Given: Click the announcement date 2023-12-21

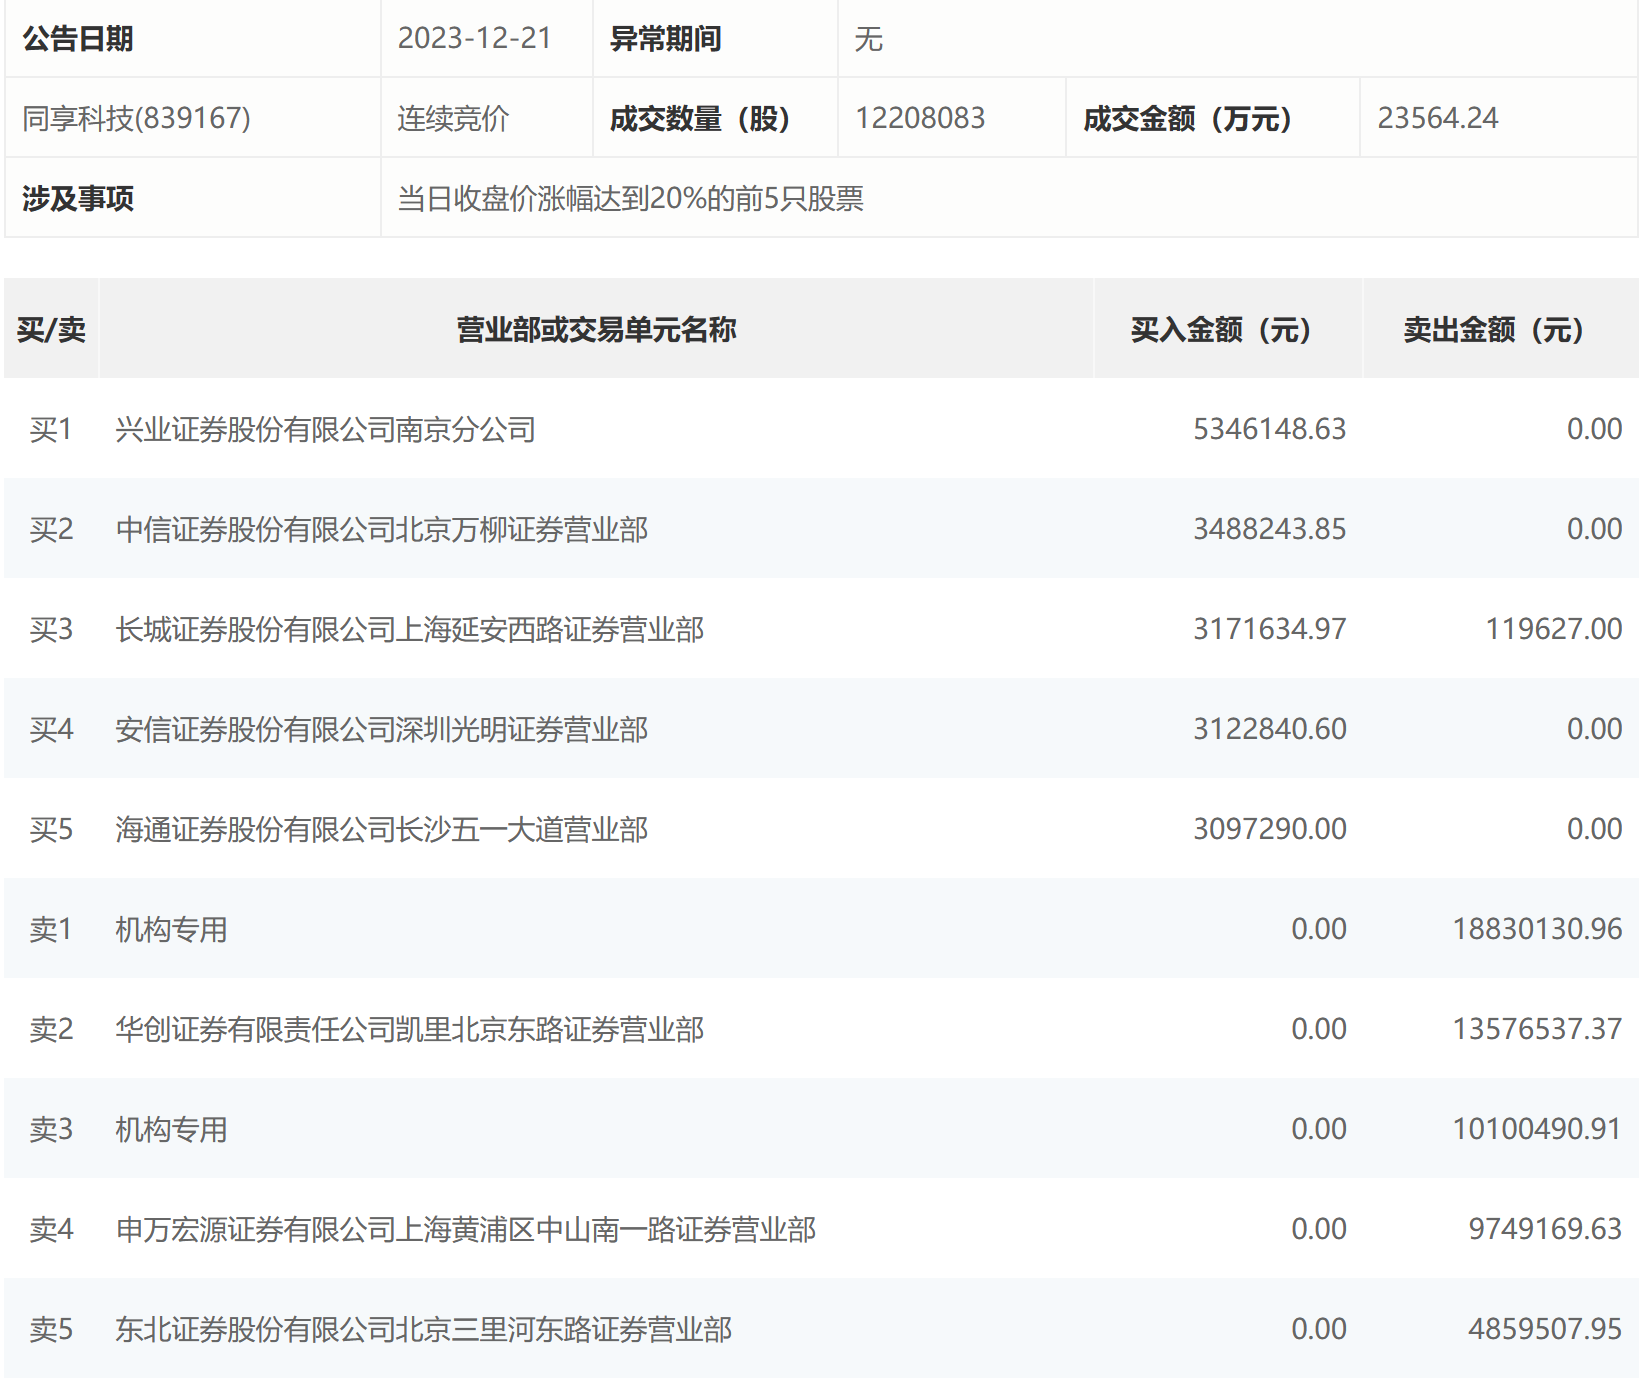Looking at the screenshot, I should click(x=475, y=38).
